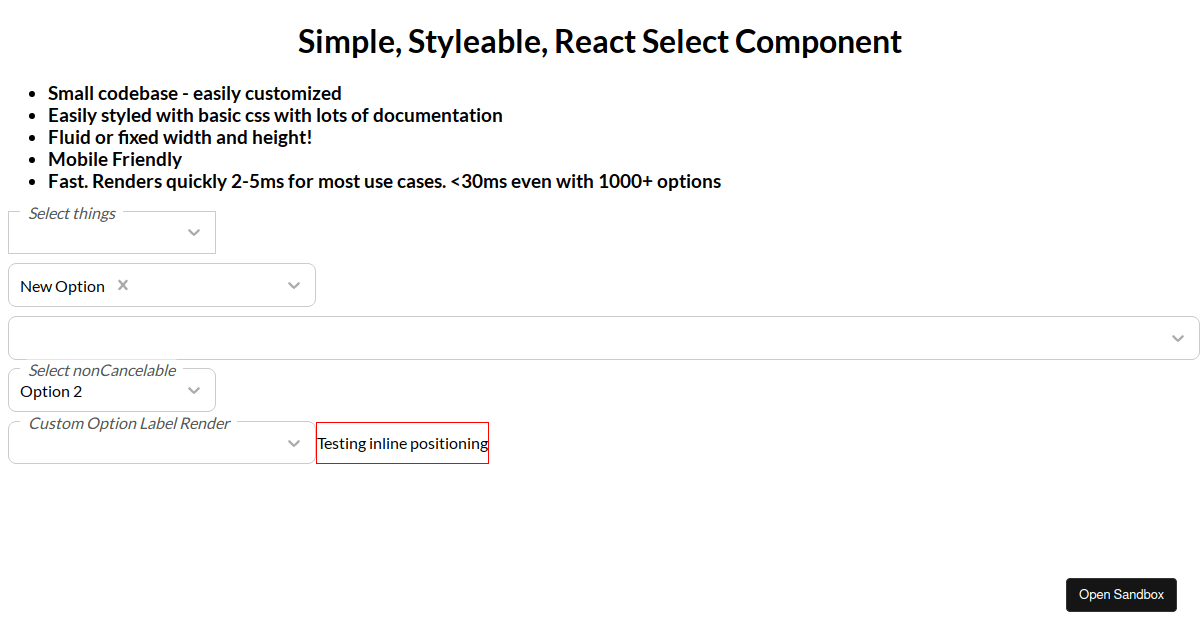This screenshot has height=630, width=1200.
Task: Click the Custom Option Label Render label
Action: (128, 423)
